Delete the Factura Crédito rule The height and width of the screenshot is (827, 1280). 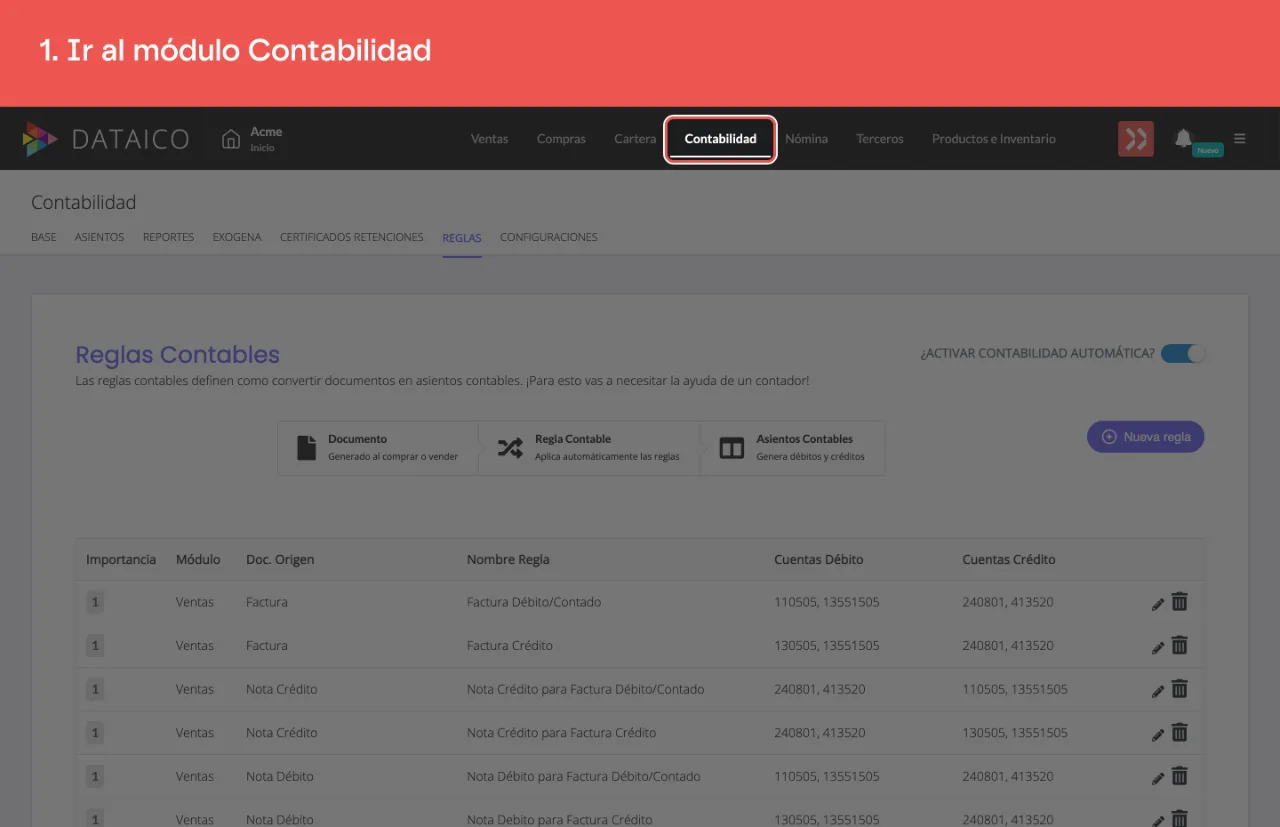coord(1180,646)
